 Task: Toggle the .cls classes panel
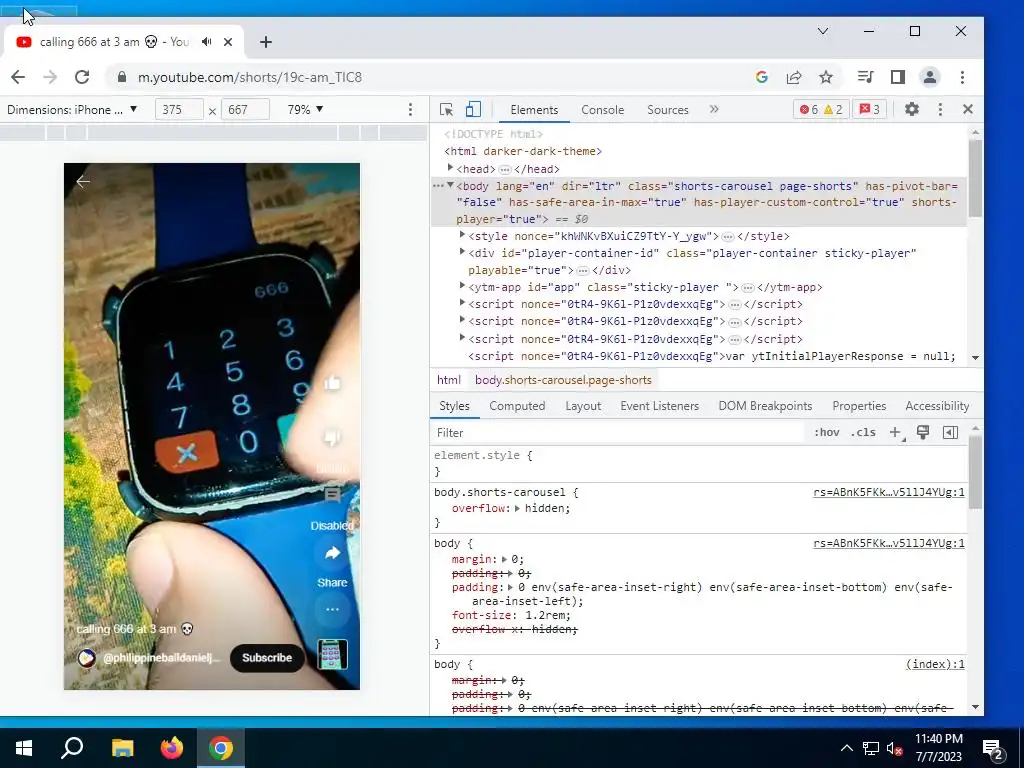pos(863,432)
